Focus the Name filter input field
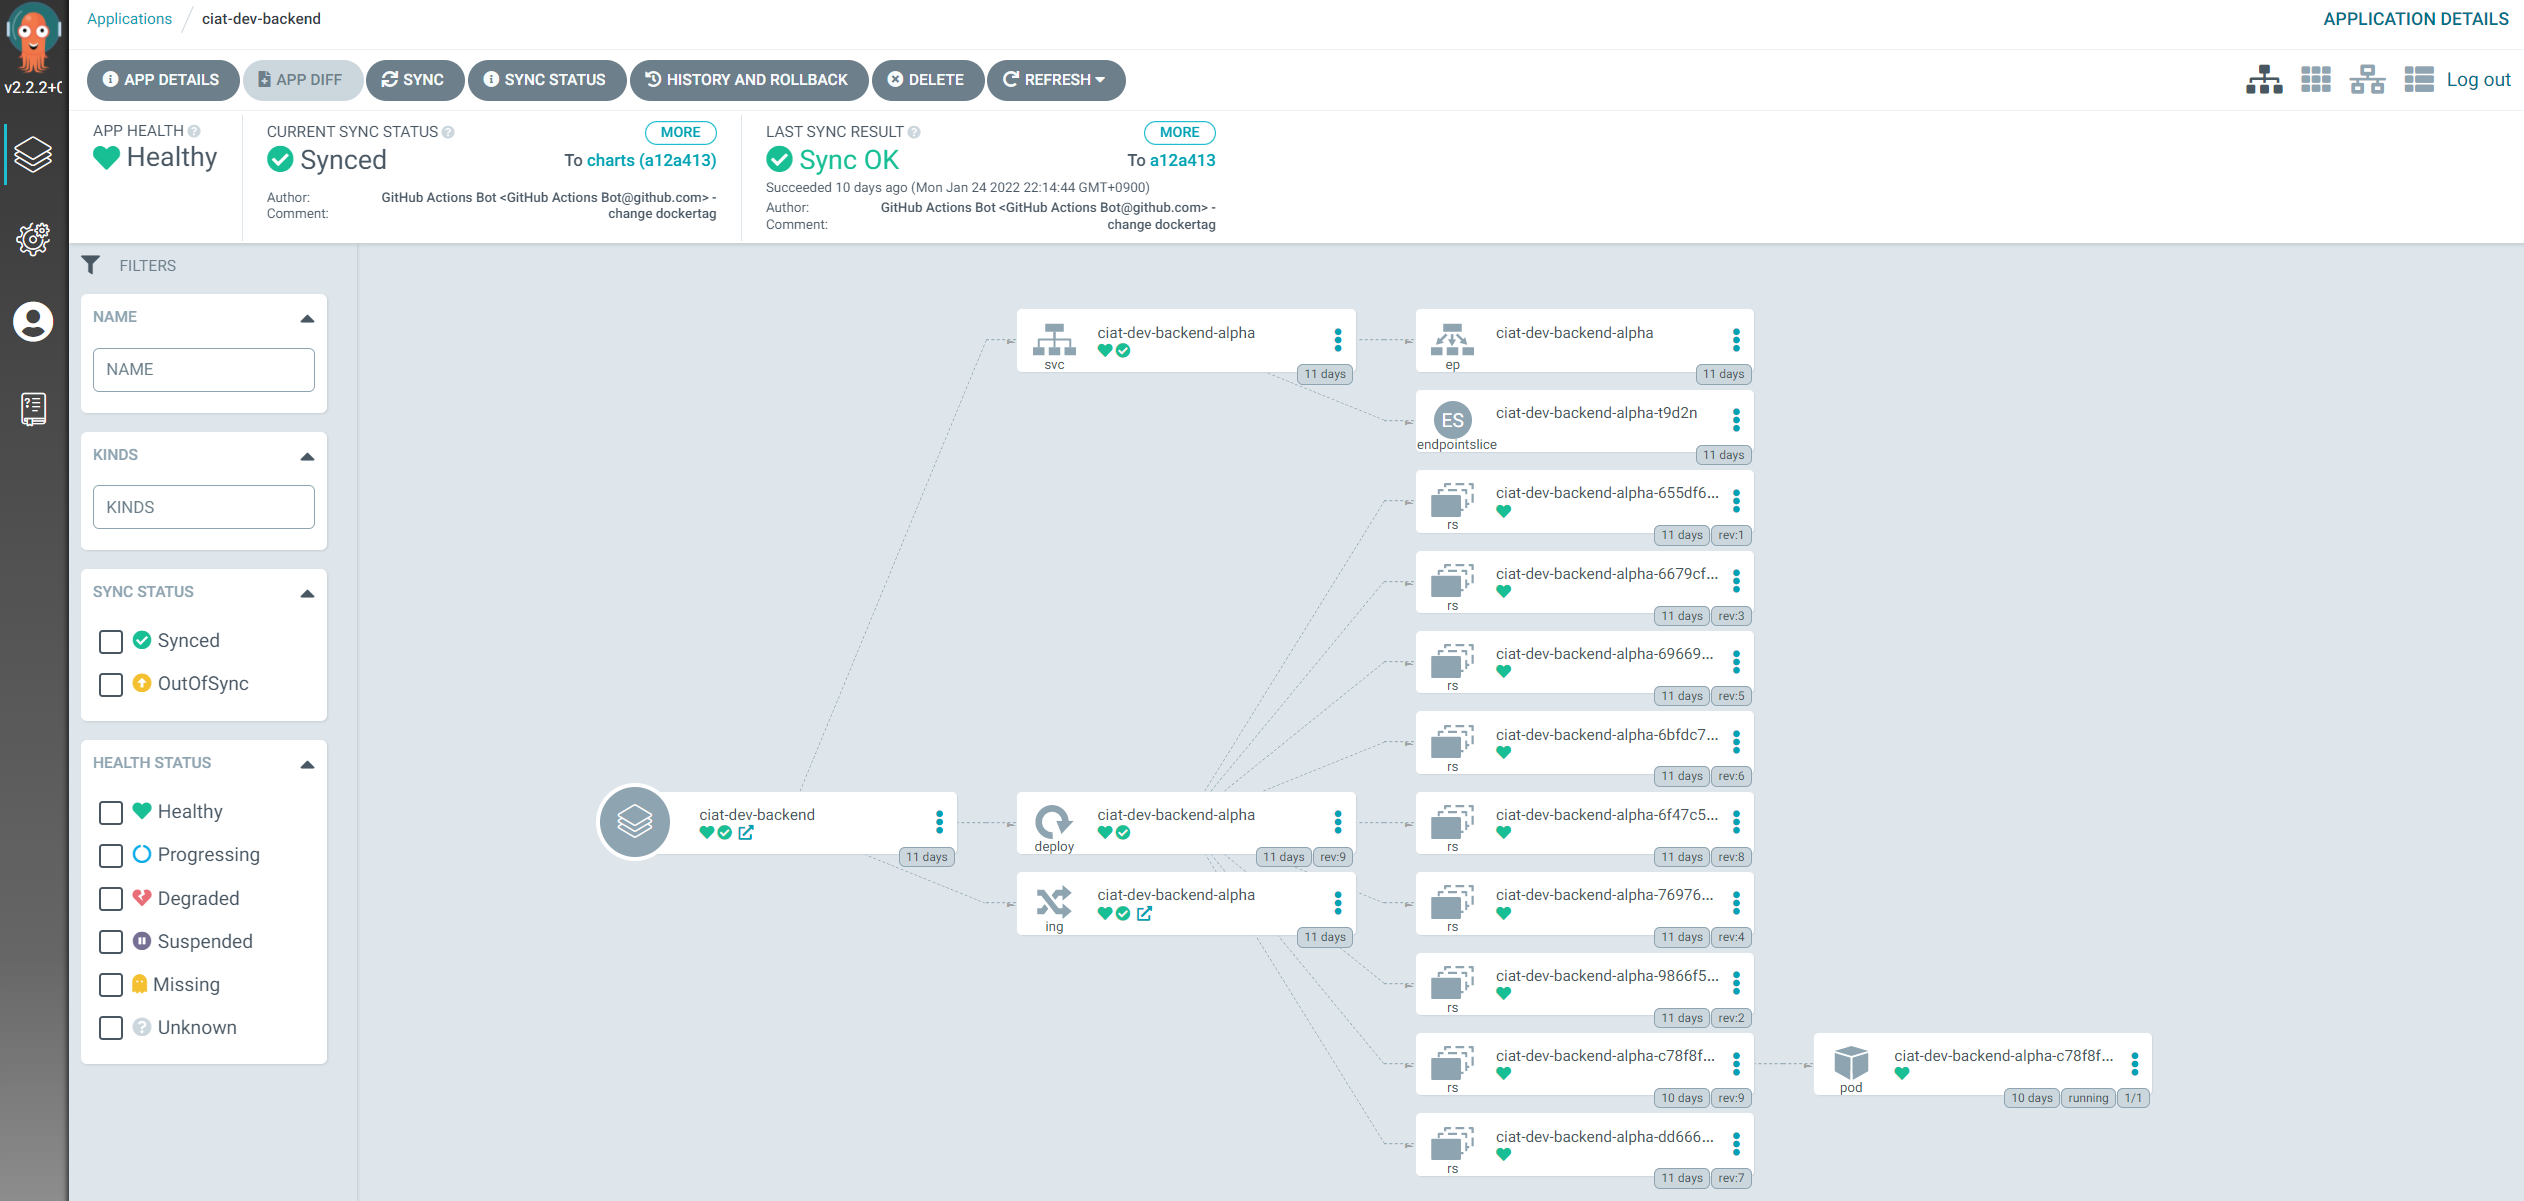This screenshot has height=1201, width=2524. coord(204,370)
